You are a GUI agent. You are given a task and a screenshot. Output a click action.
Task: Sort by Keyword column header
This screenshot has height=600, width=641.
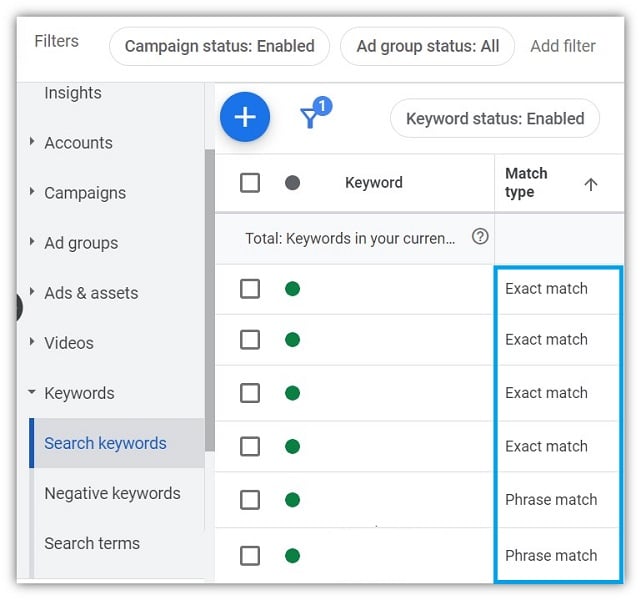[374, 183]
